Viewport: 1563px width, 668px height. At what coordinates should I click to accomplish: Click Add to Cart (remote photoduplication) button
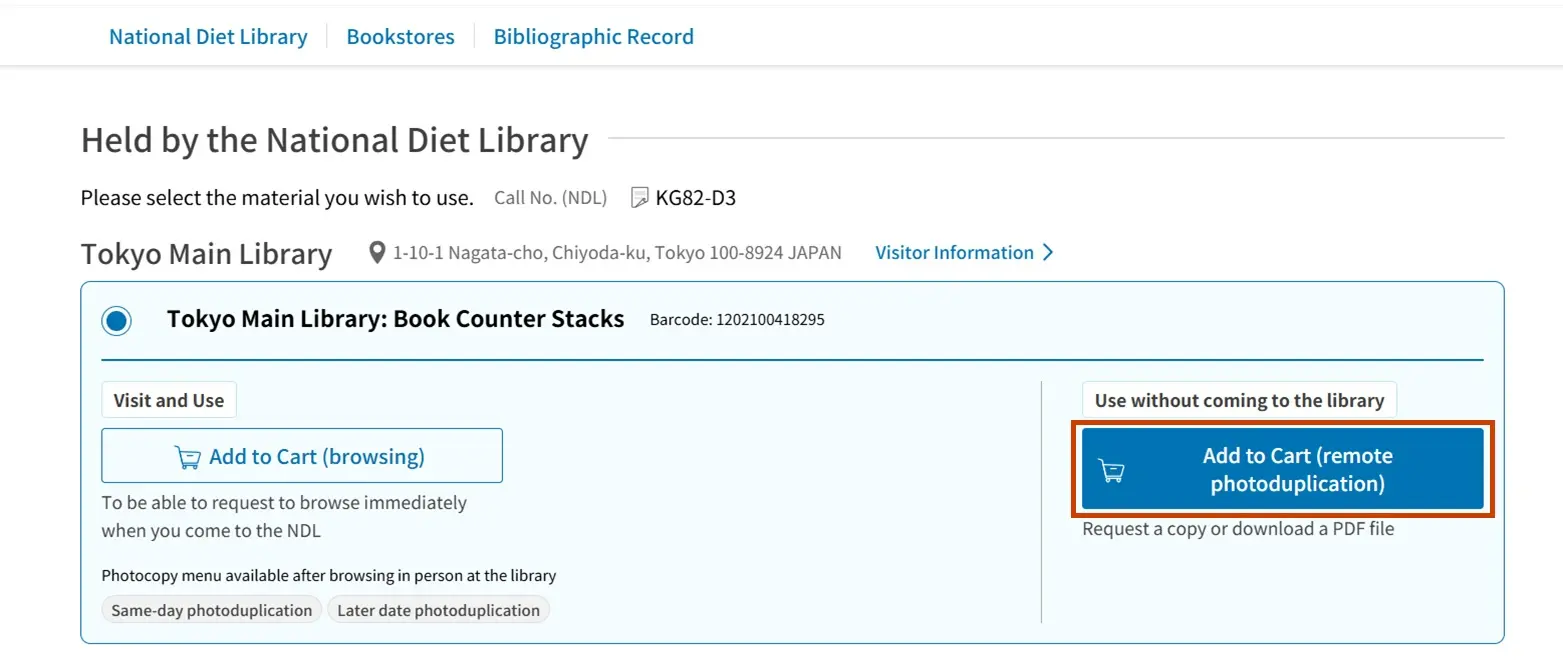[1283, 469]
